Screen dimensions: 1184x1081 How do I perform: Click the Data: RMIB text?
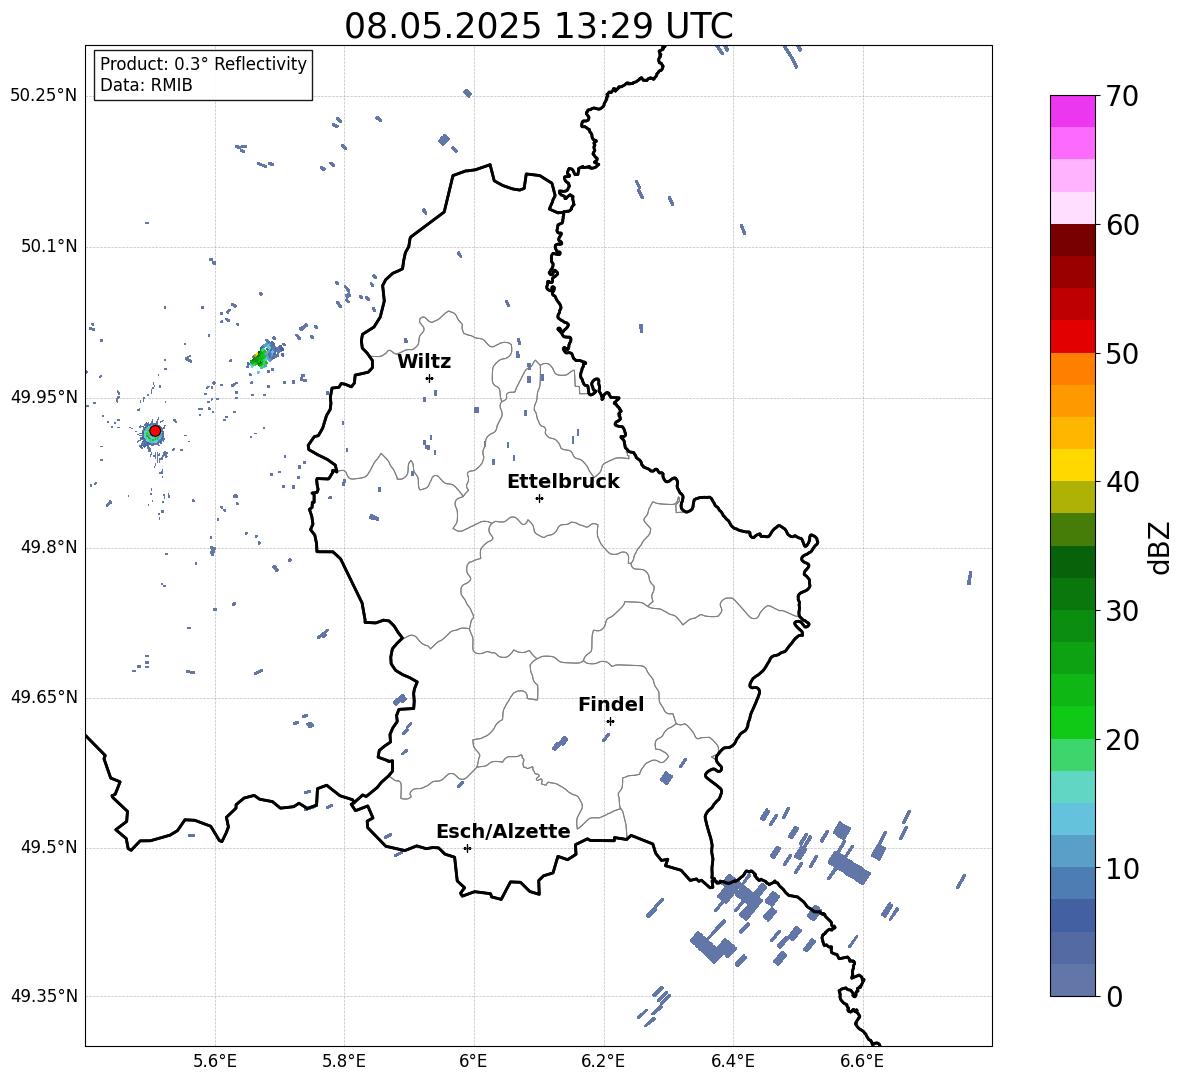[x=146, y=85]
